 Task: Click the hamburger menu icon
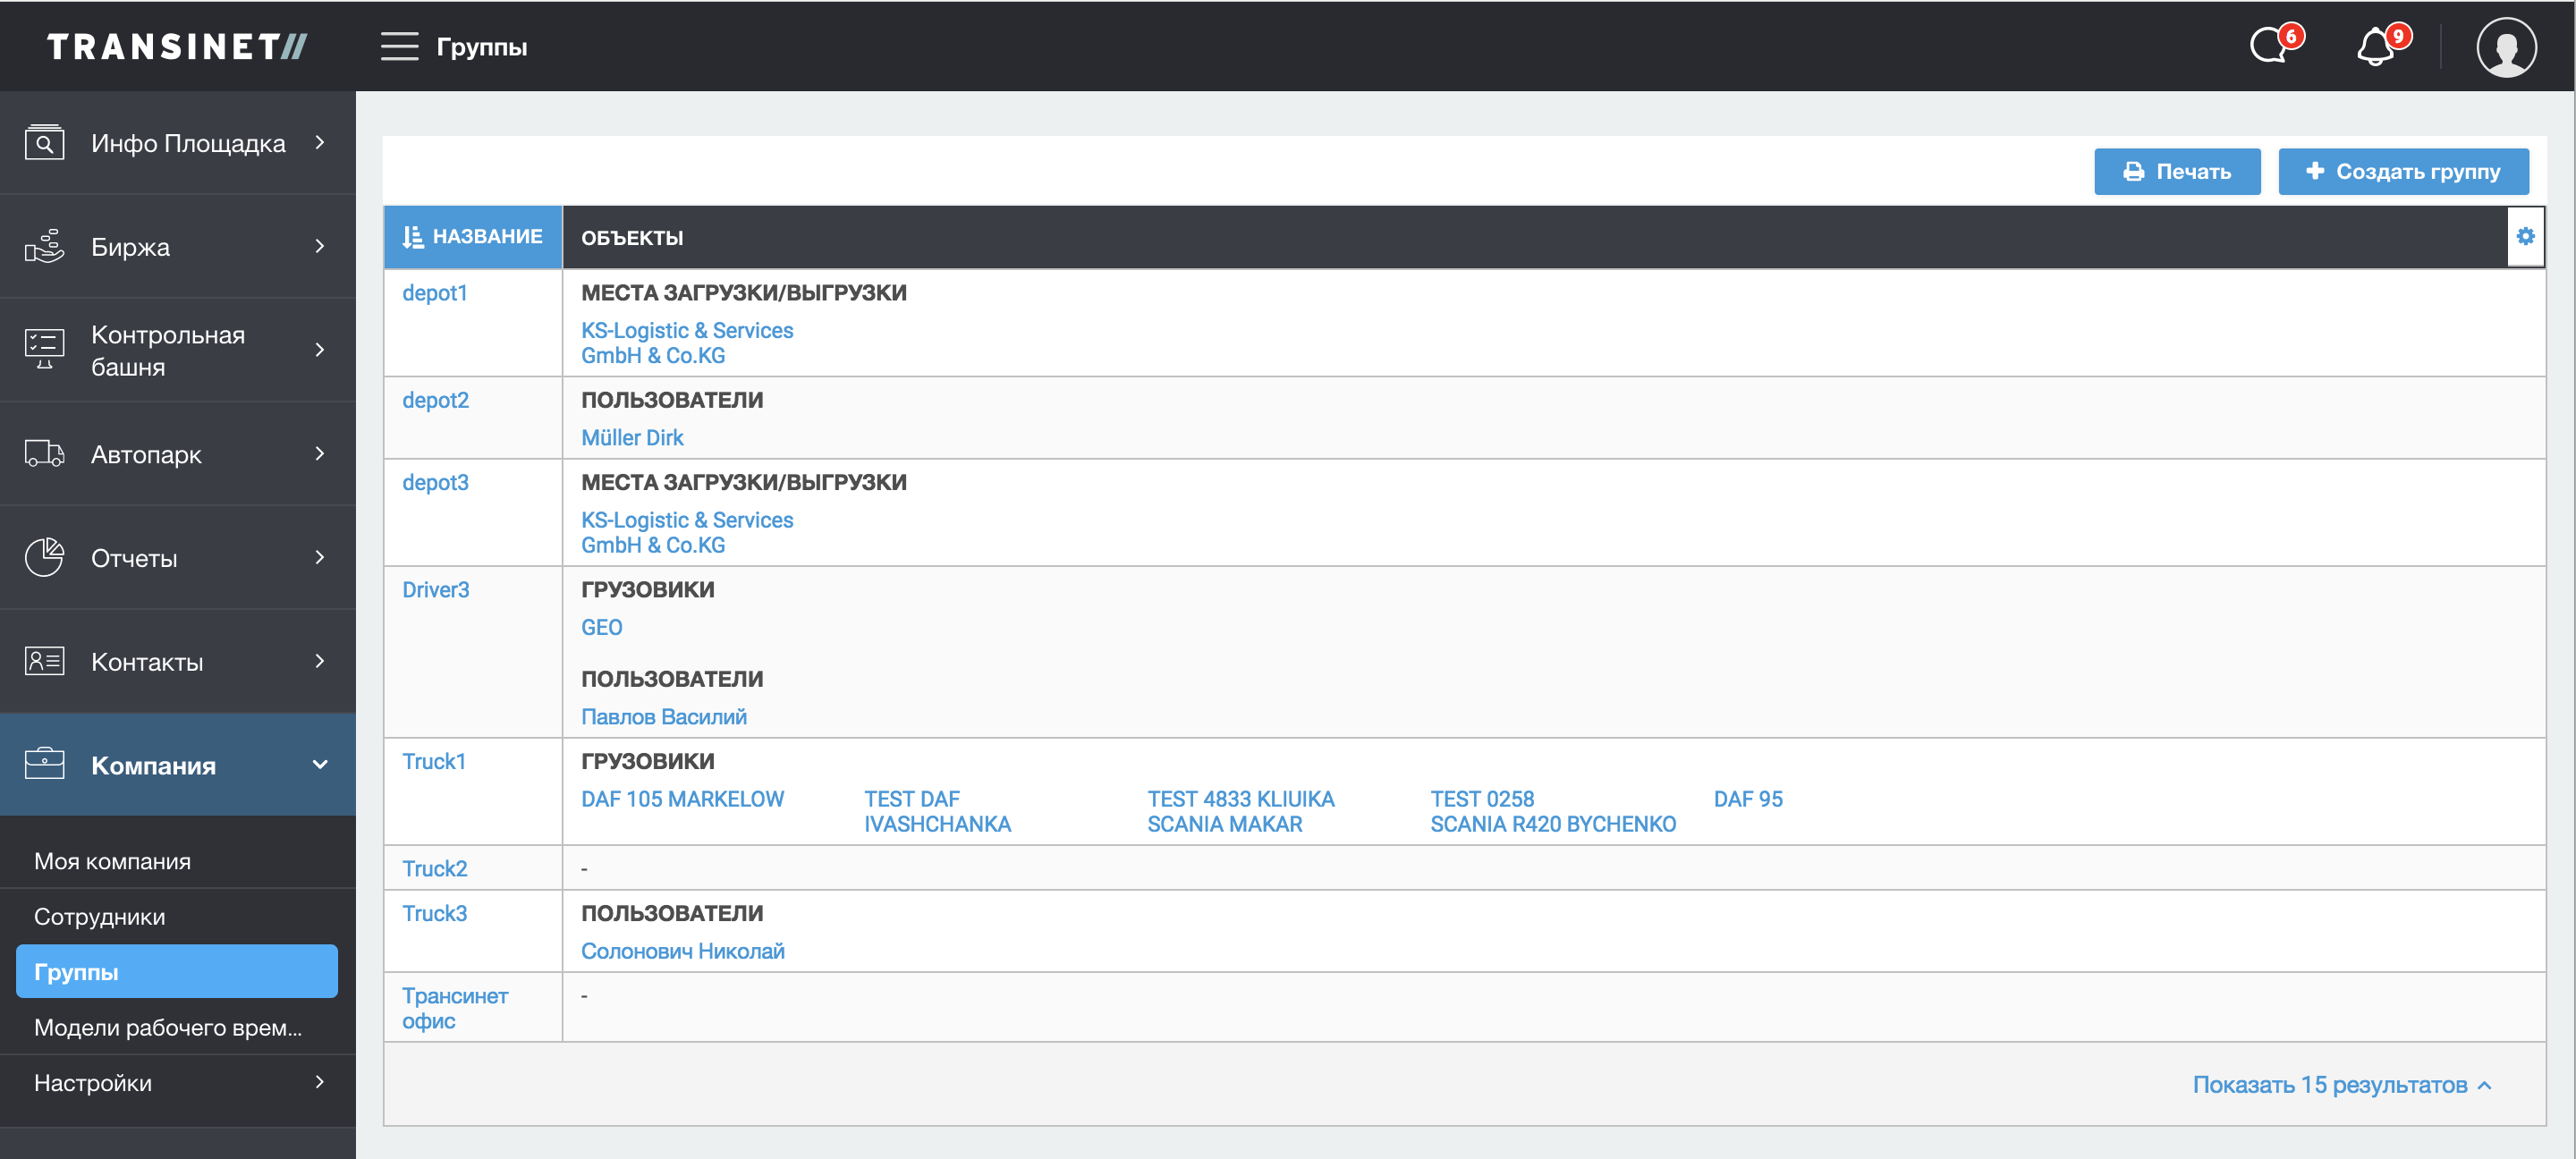pos(399,46)
